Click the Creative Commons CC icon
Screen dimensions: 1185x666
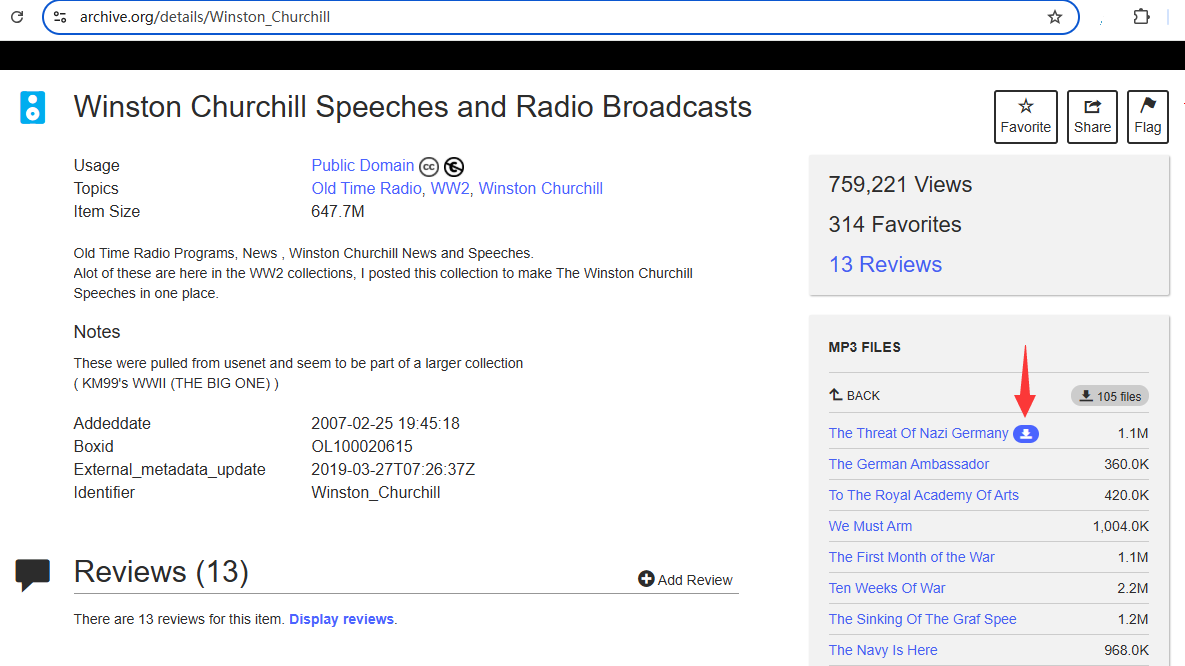point(429,166)
